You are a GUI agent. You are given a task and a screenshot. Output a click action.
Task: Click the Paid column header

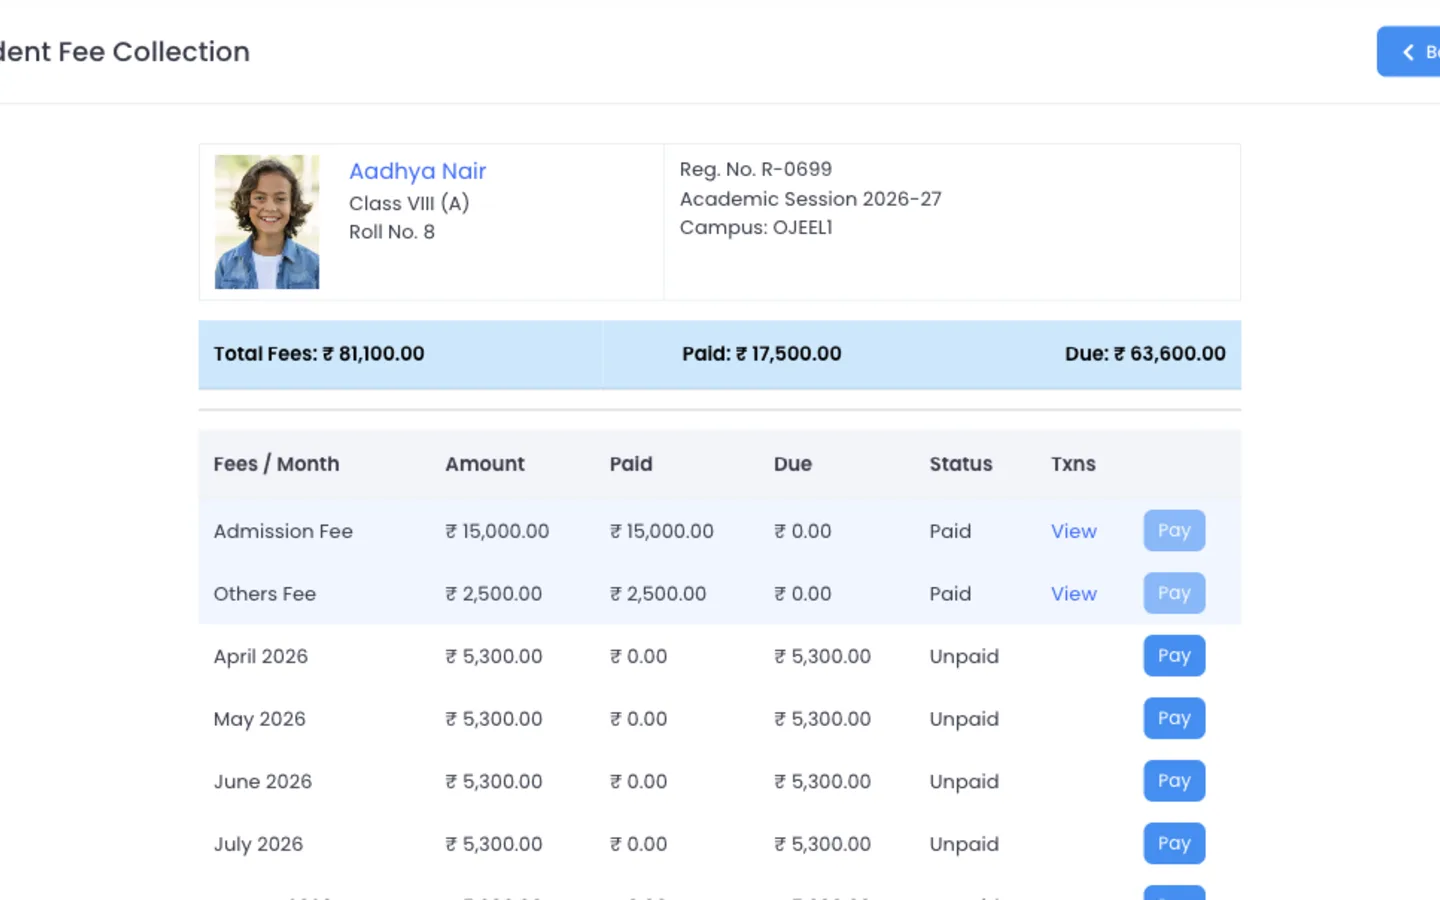tap(631, 464)
